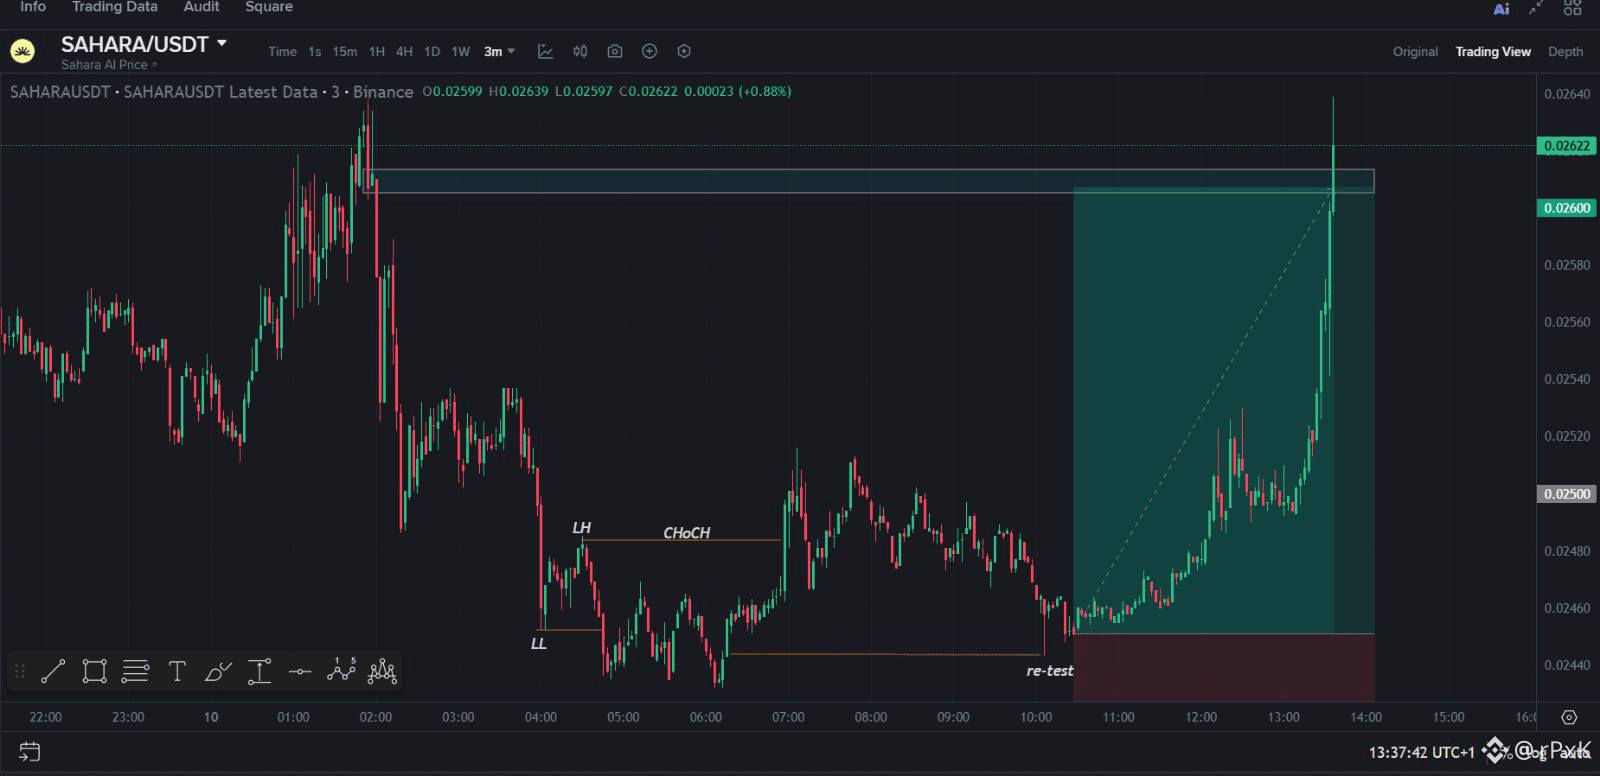Viewport: 1600px width, 776px height.
Task: Switch to the Audit tab
Action: pyautogui.click(x=201, y=7)
